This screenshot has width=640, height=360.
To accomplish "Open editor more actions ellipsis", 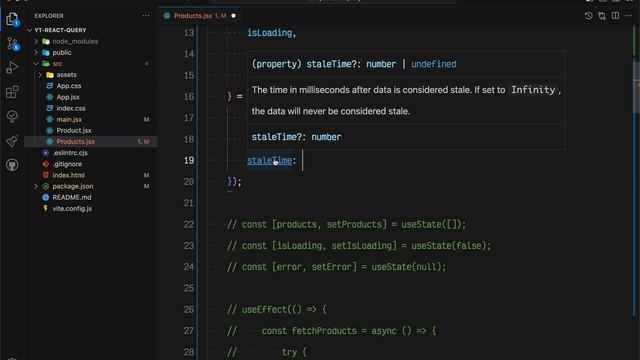I will (629, 16).
